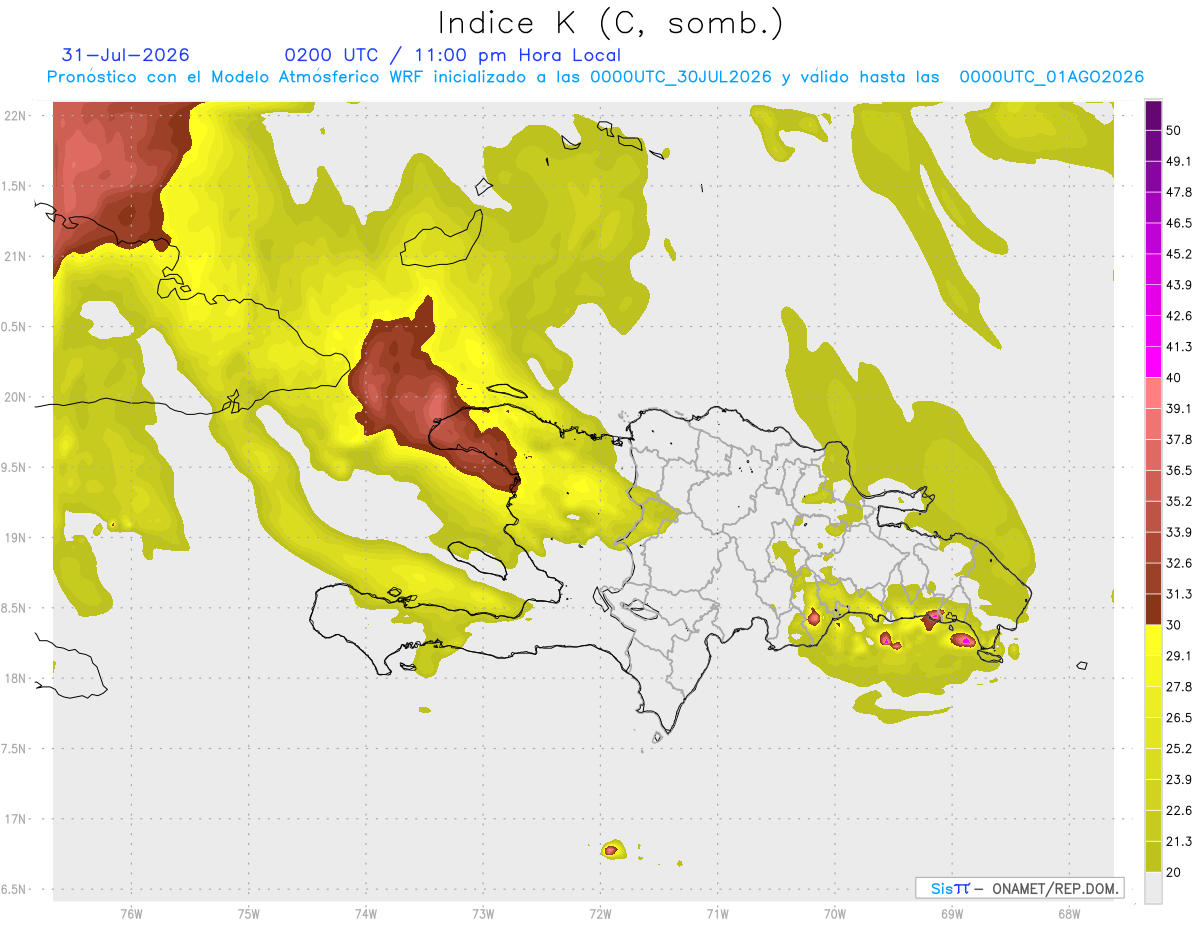The width and height of the screenshot is (1200, 927).
Task: Click the "22.6" color scale value
Action: coord(1179,810)
